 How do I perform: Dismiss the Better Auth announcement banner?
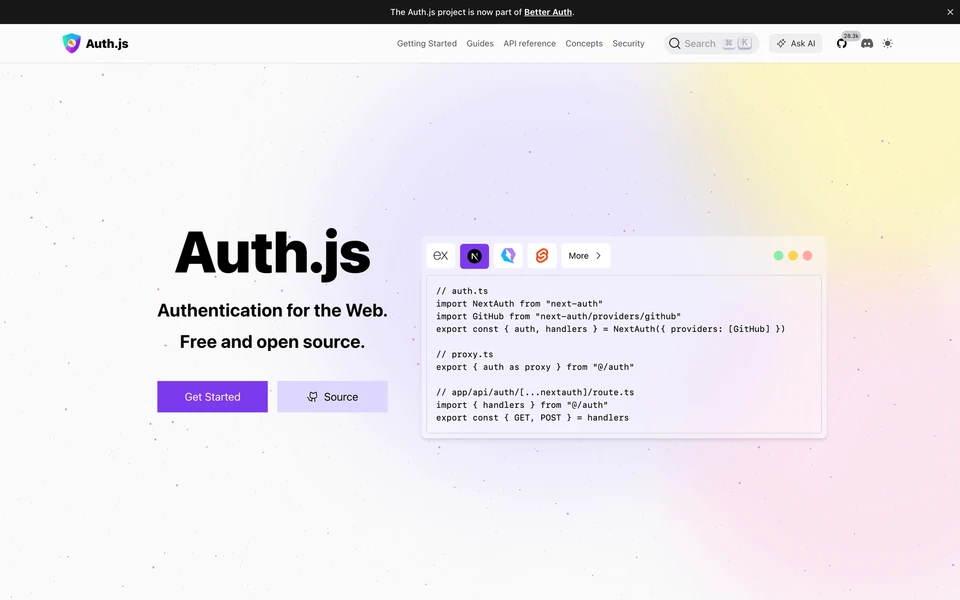(950, 12)
